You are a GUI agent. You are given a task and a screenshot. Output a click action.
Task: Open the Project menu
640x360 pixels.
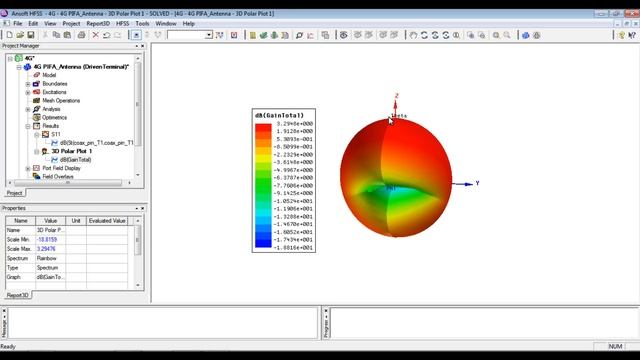tap(71, 24)
